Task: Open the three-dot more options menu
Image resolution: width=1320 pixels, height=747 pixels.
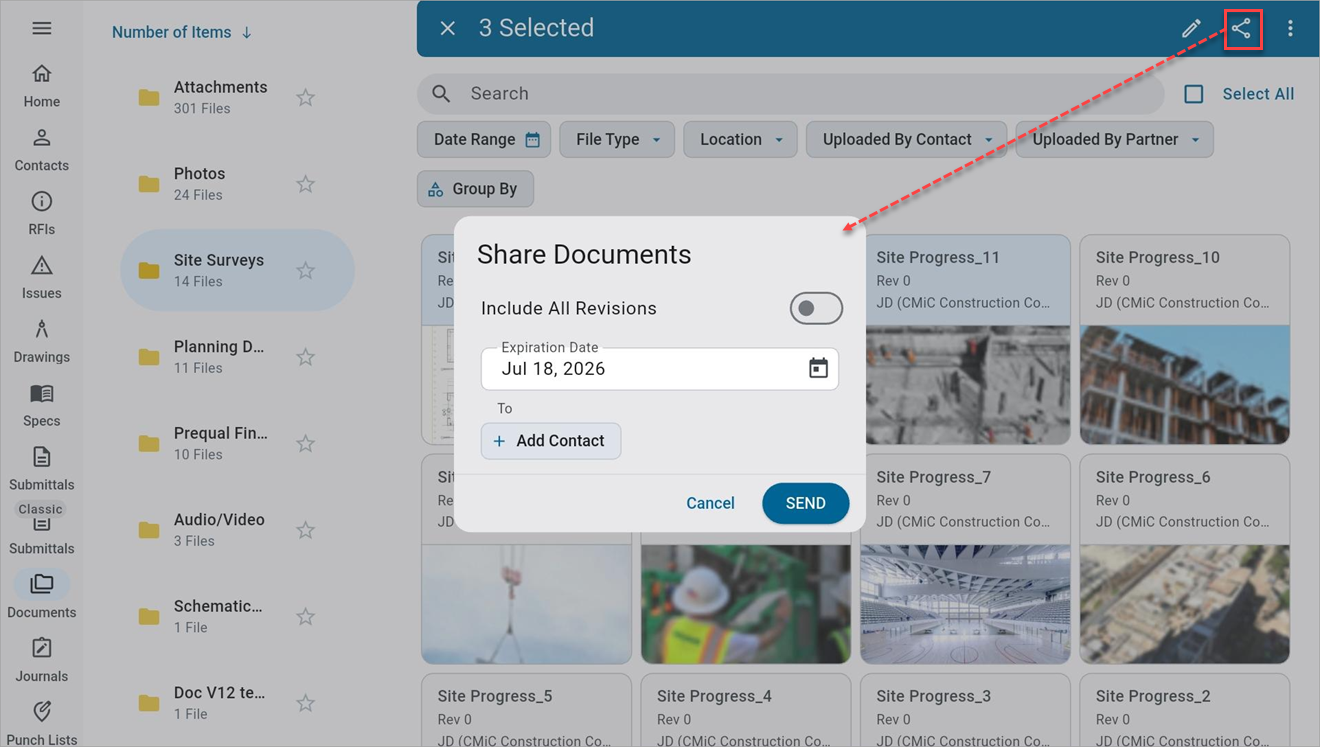Action: (1290, 28)
